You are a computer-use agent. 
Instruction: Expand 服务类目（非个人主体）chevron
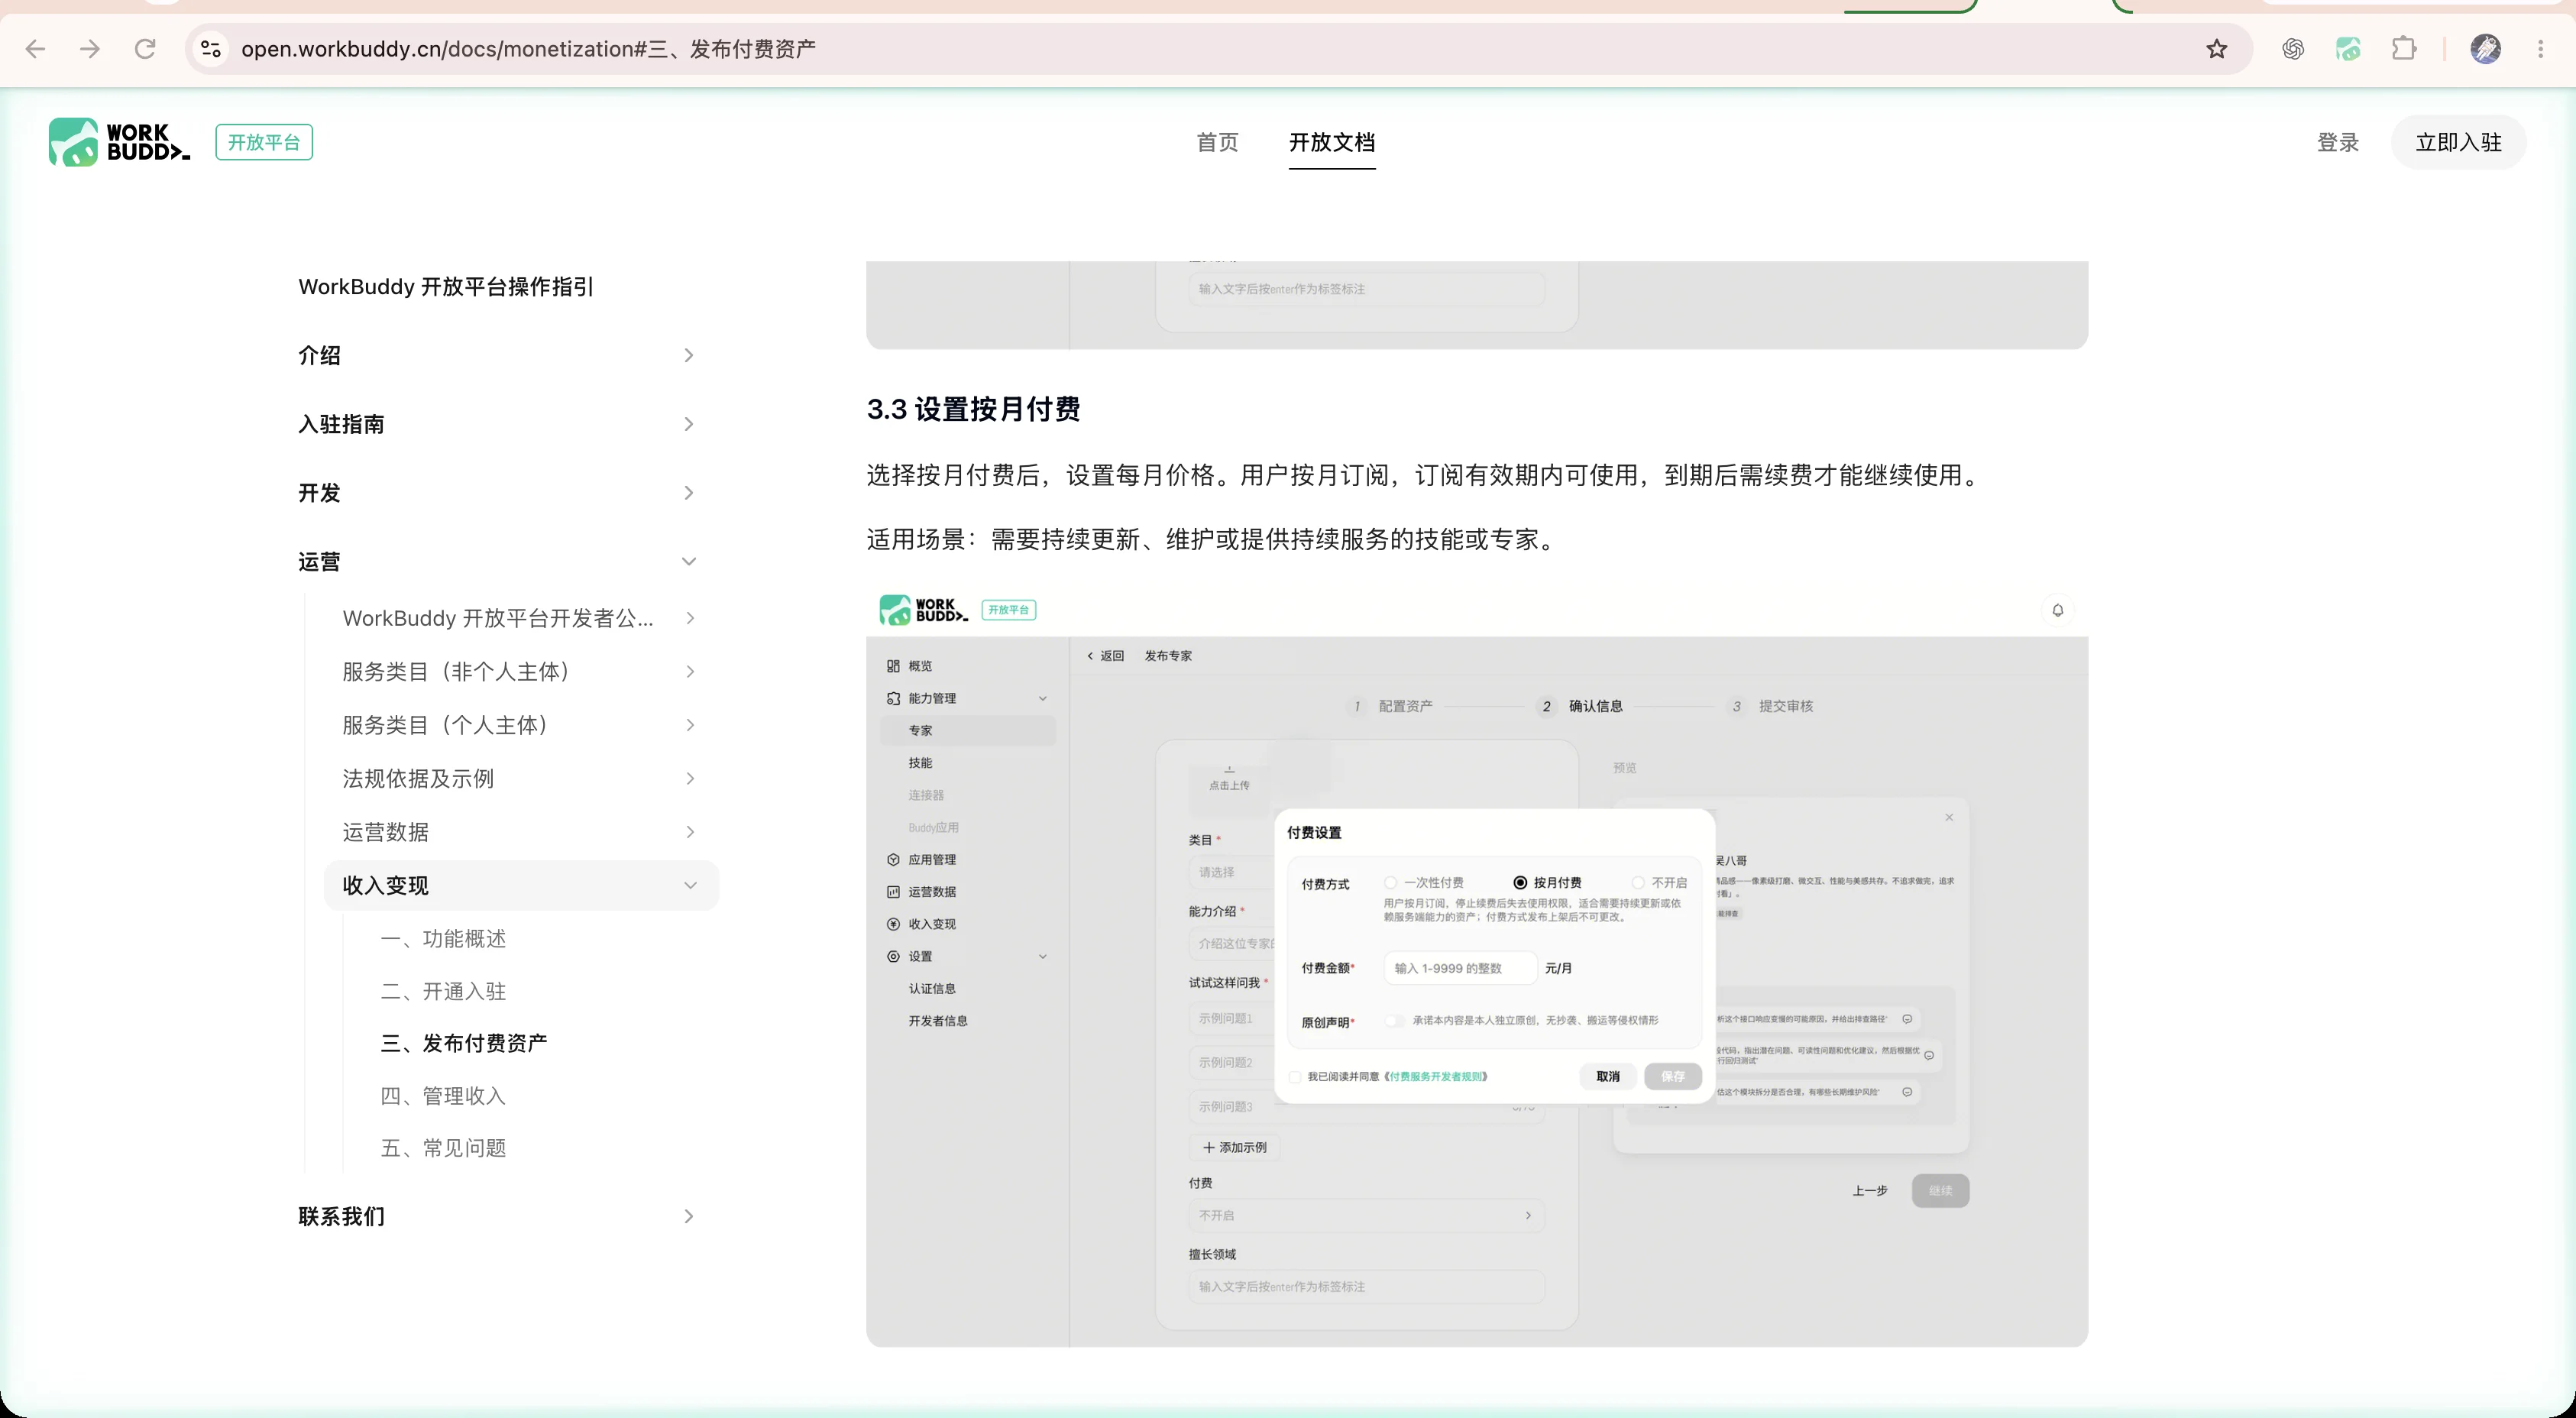tap(690, 671)
